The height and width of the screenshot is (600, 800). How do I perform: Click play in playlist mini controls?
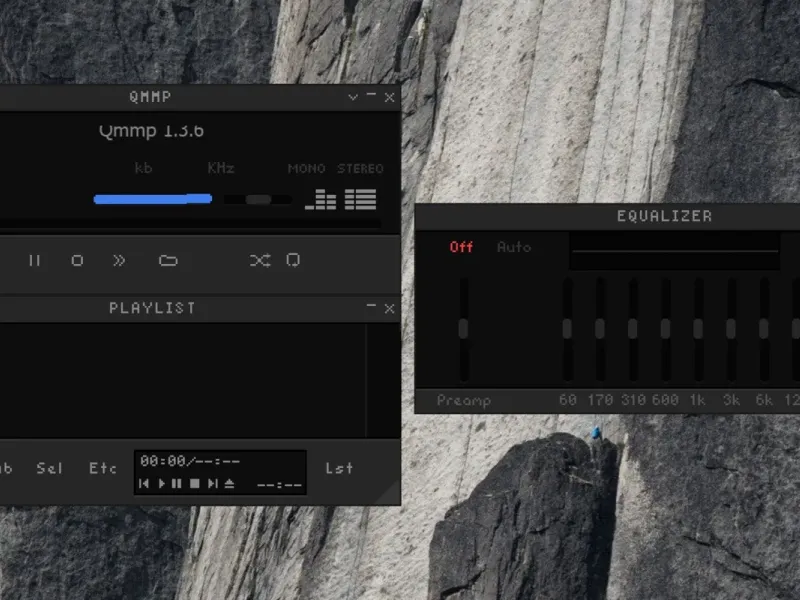click(x=161, y=483)
